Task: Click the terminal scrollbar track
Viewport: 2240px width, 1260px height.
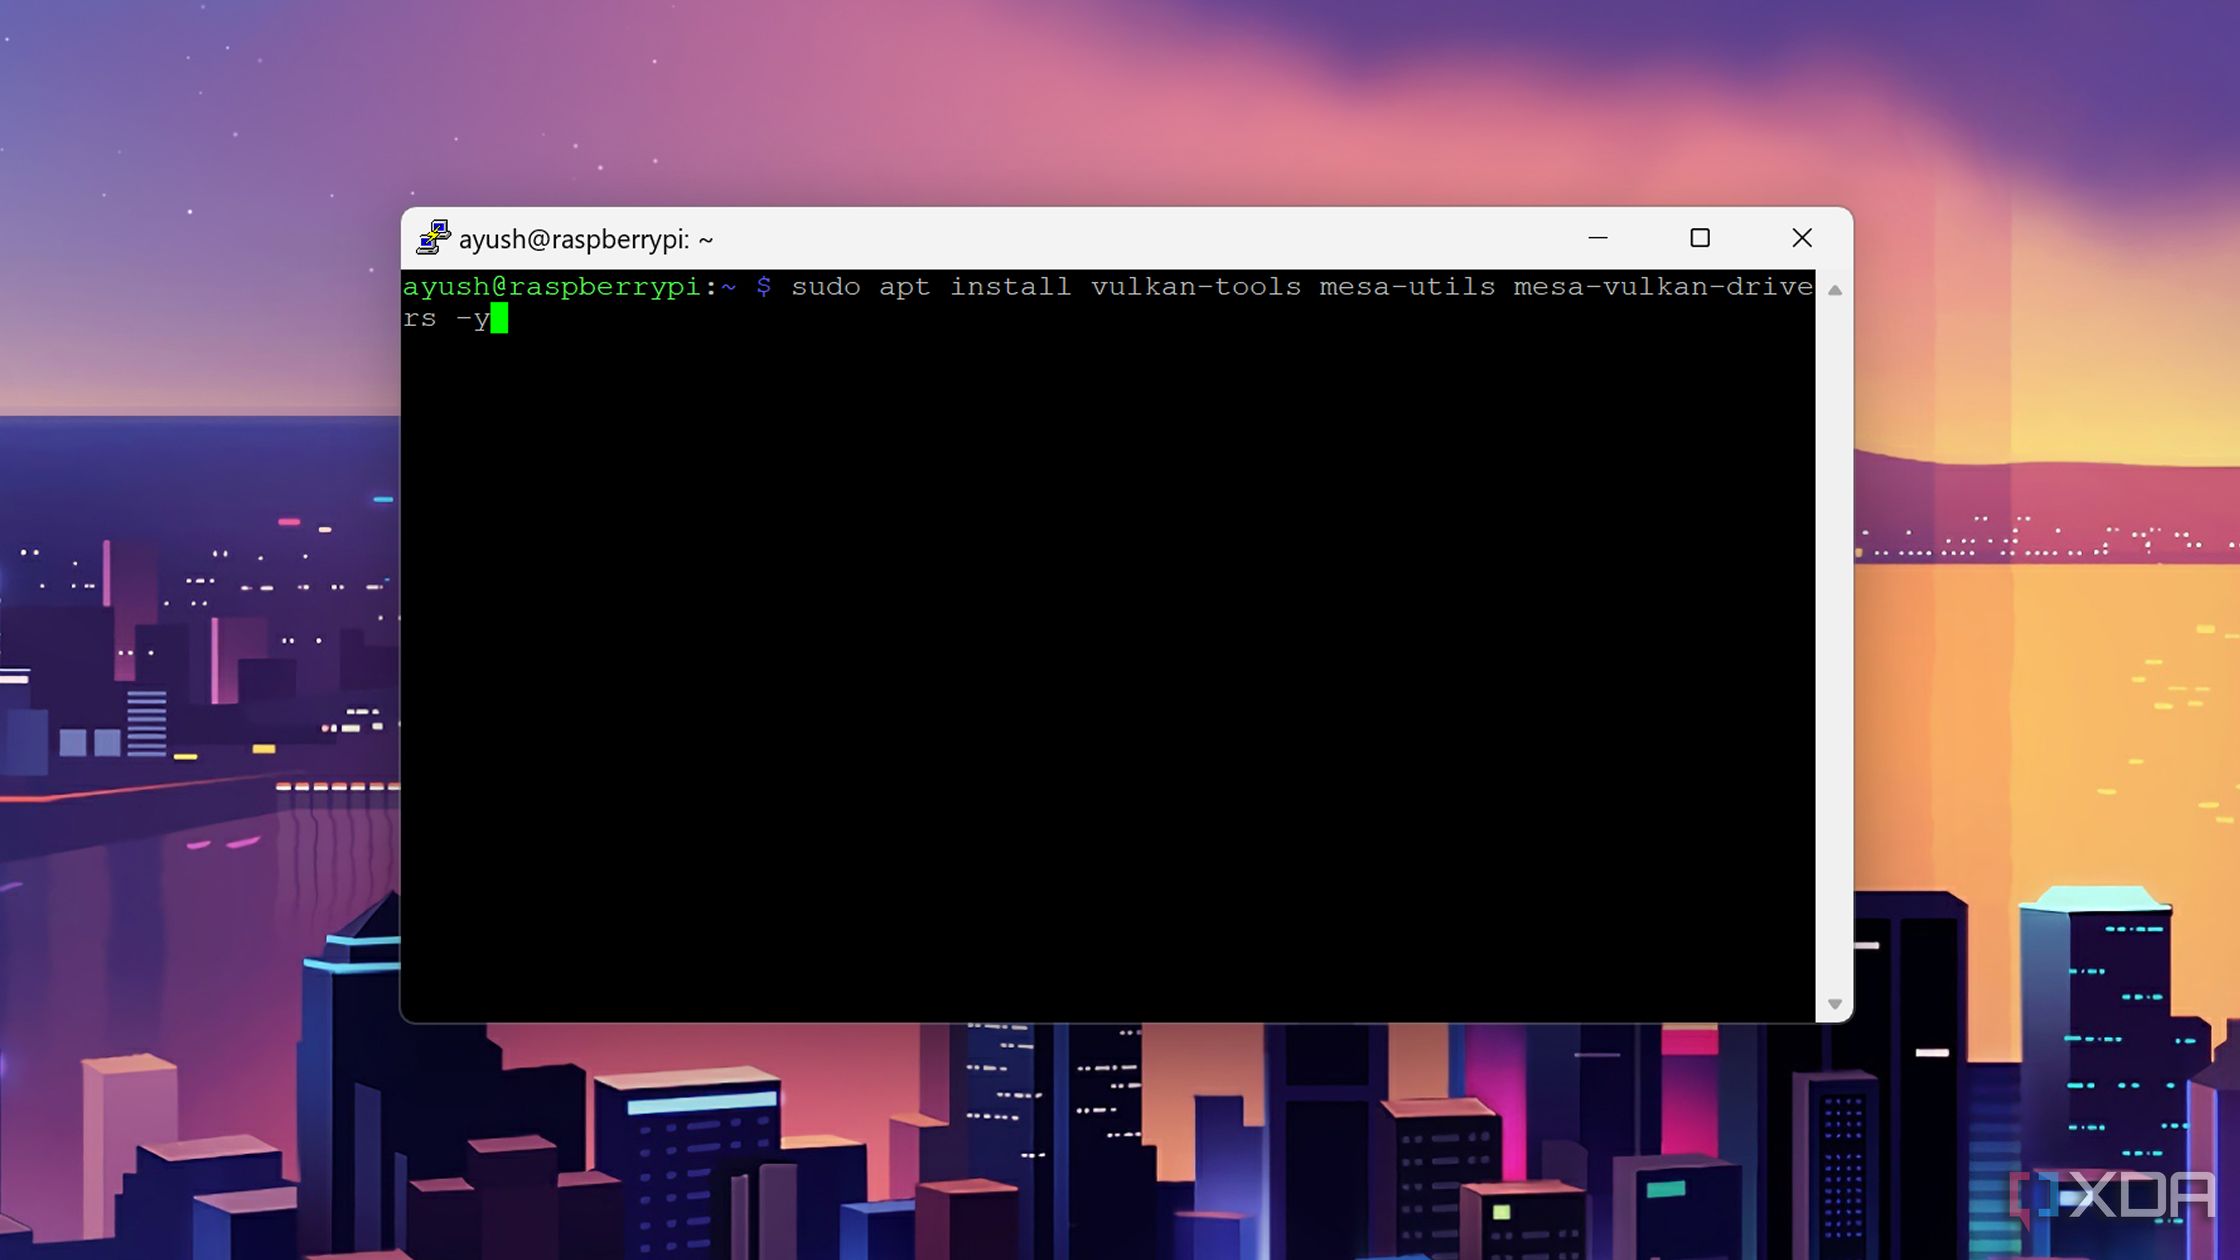Action: tap(1835, 647)
